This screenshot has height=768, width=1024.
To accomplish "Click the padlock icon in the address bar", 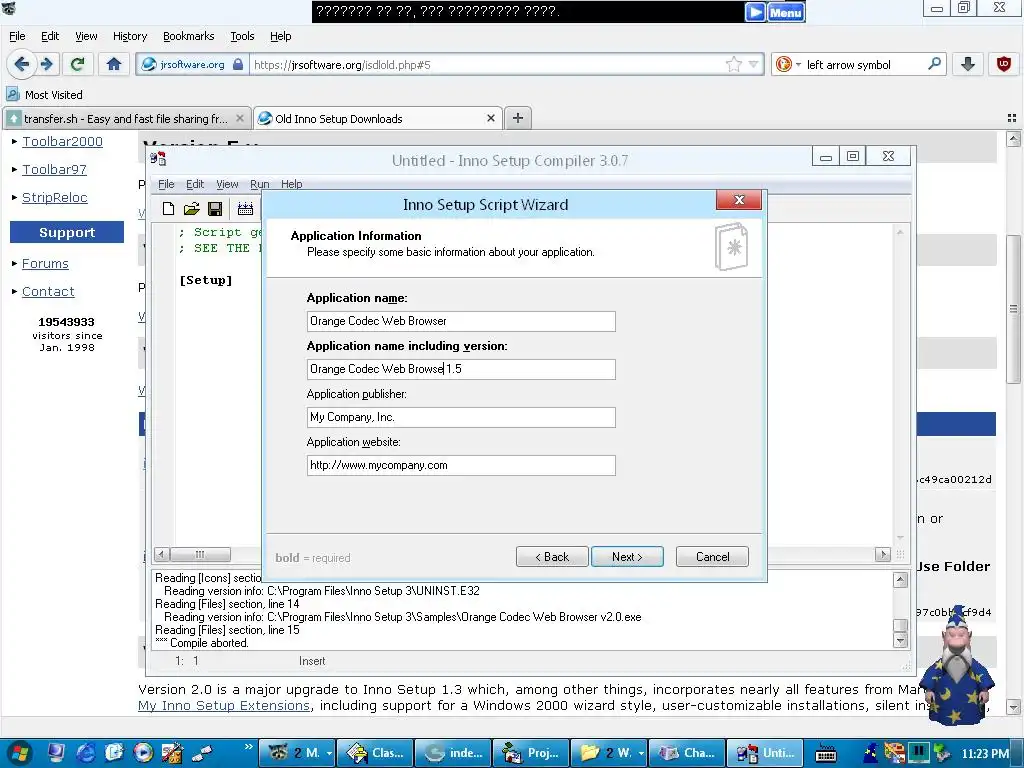I will point(238,64).
